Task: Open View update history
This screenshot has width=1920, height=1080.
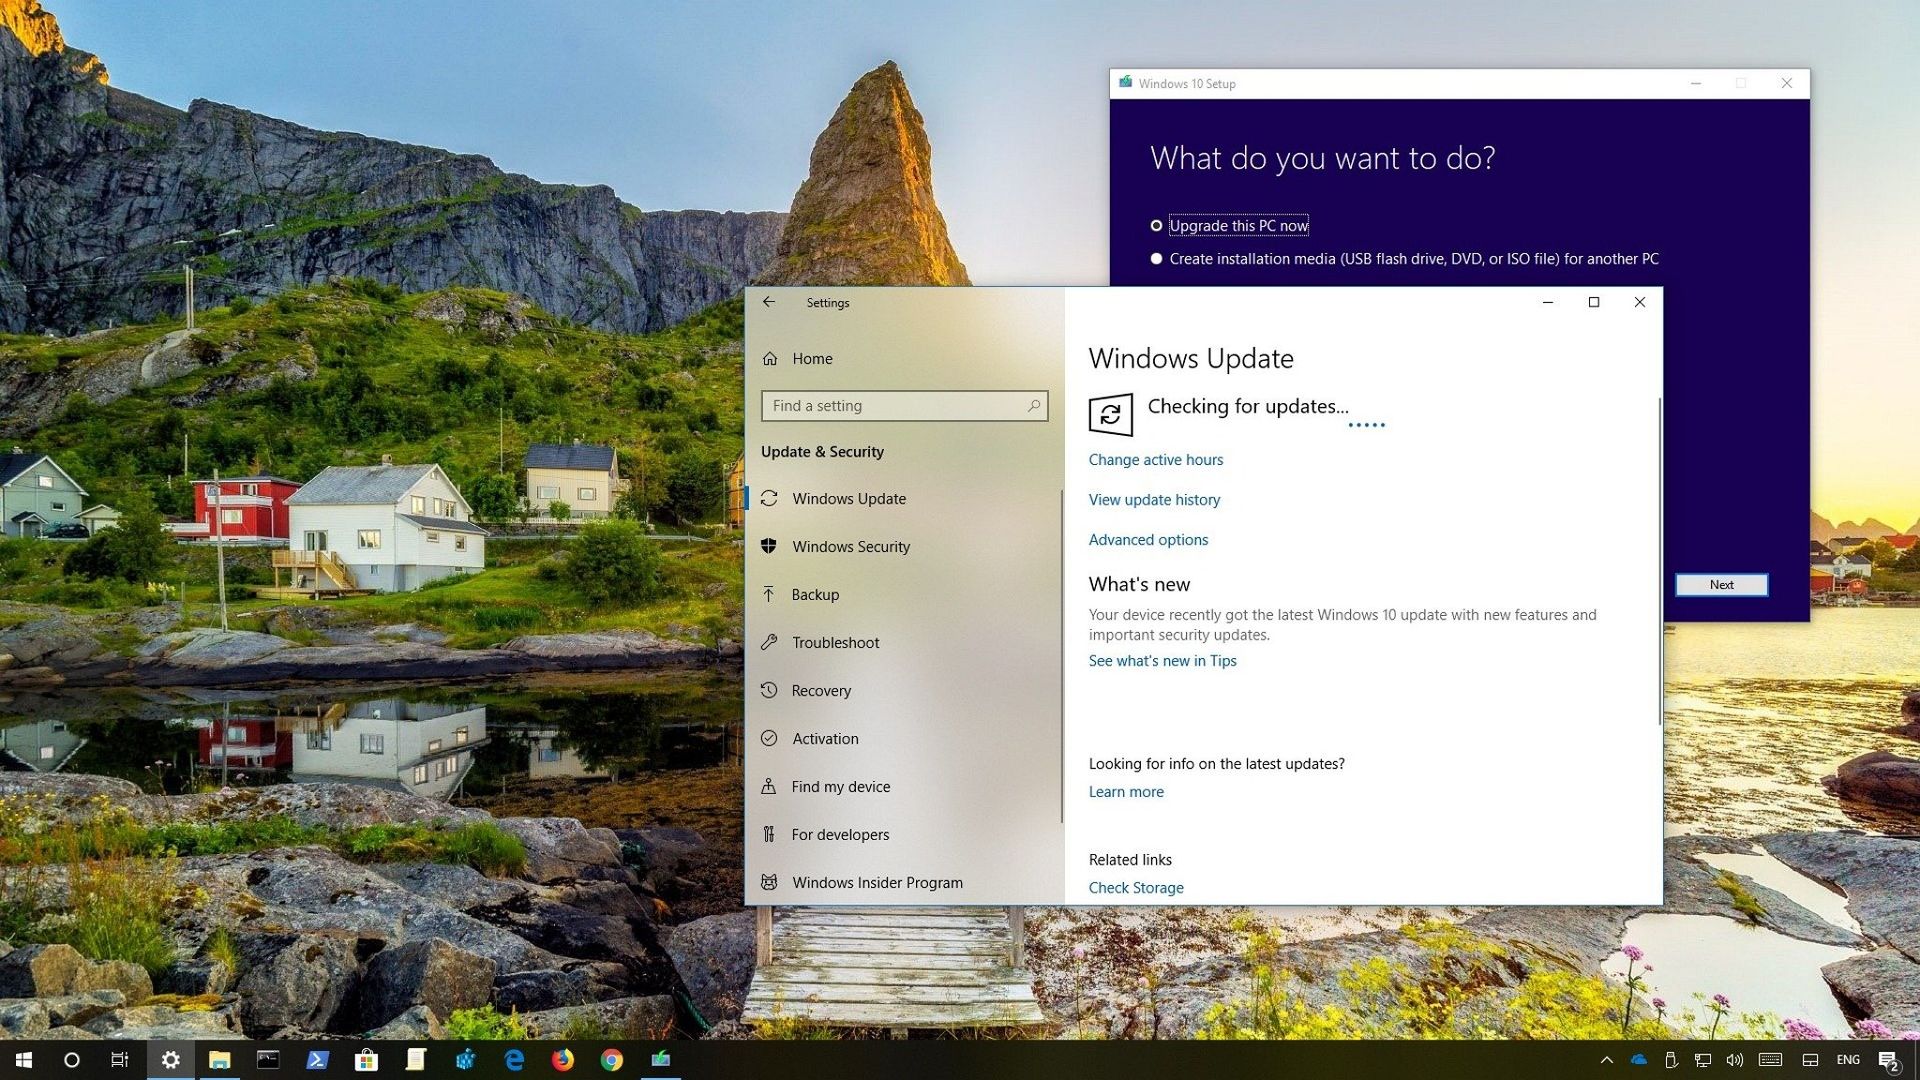Action: pyautogui.click(x=1154, y=499)
